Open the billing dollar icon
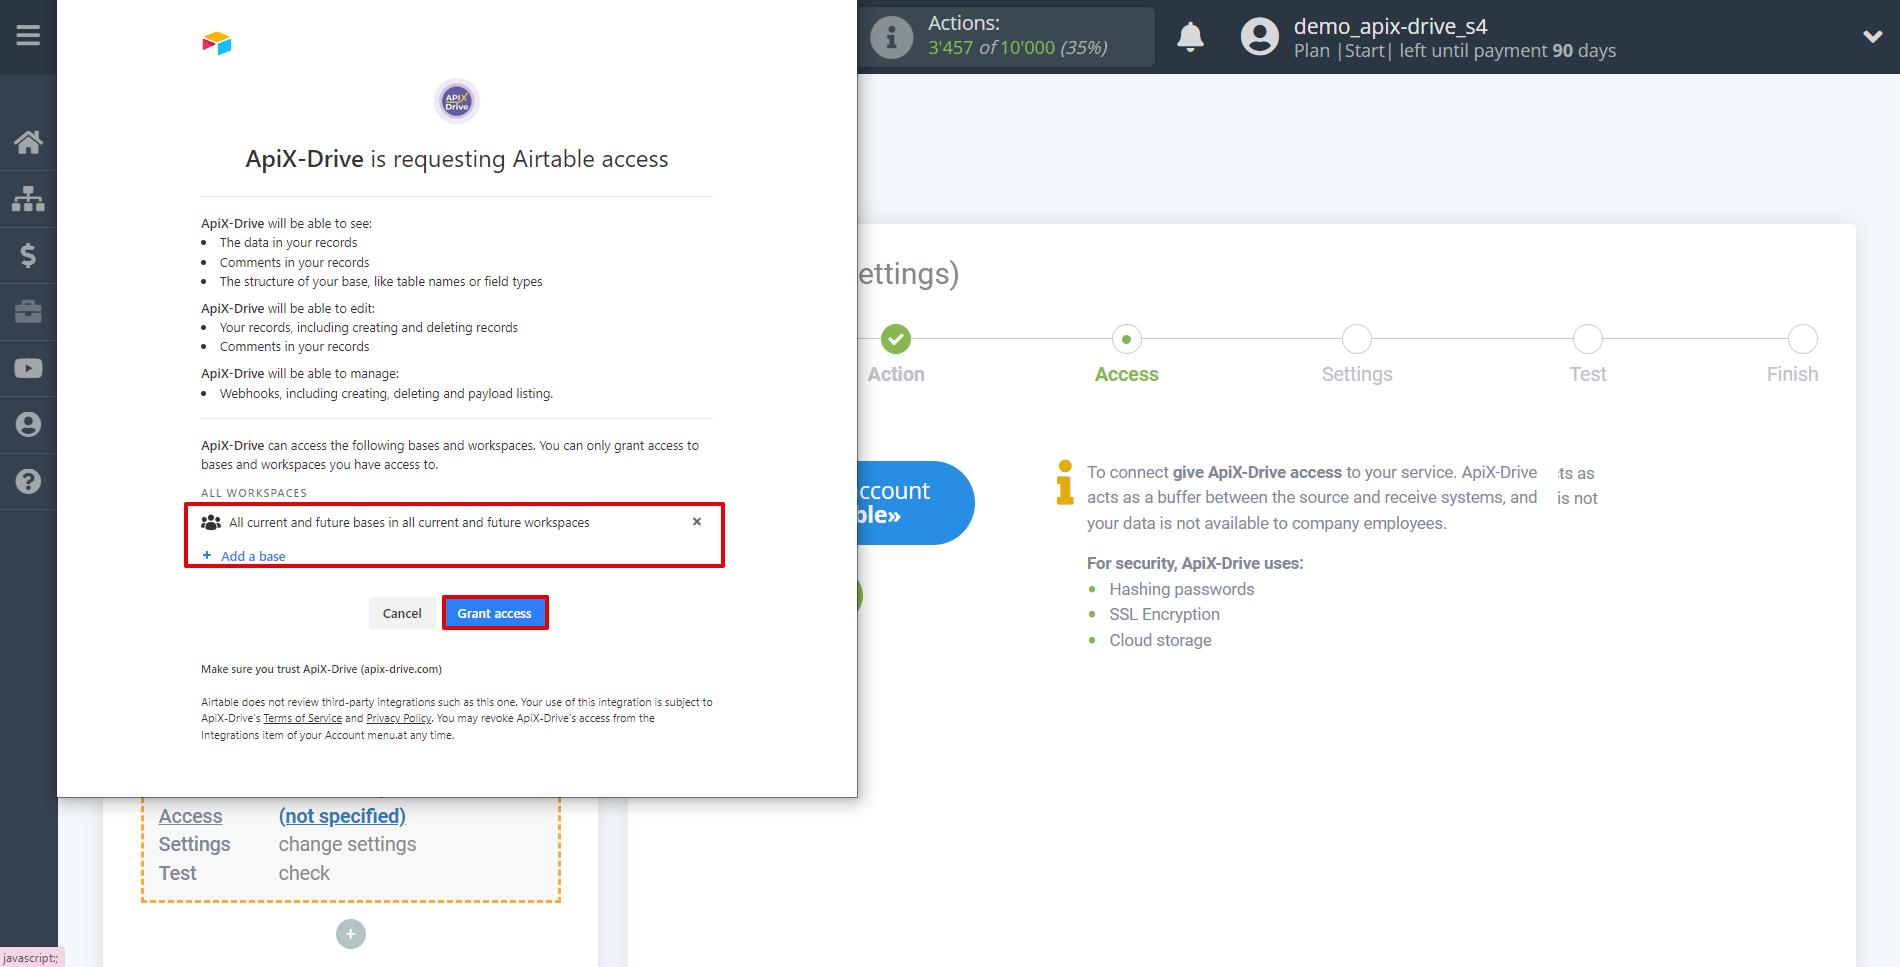This screenshot has width=1900, height=967. (28, 255)
